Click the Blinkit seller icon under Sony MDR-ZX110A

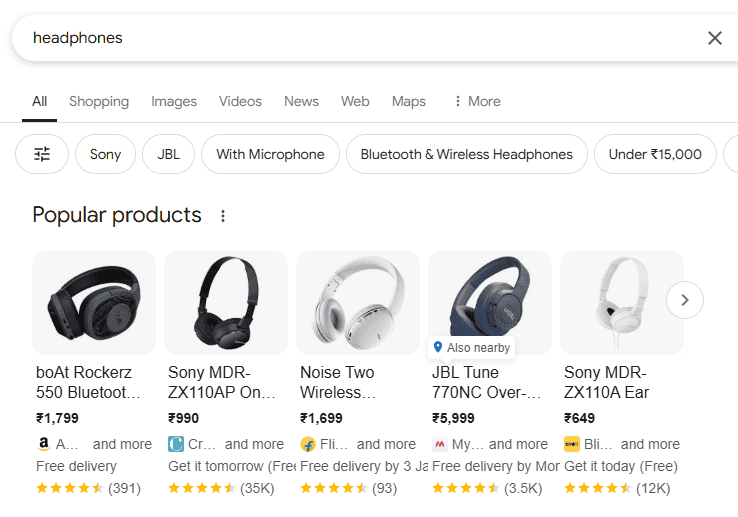pos(572,444)
